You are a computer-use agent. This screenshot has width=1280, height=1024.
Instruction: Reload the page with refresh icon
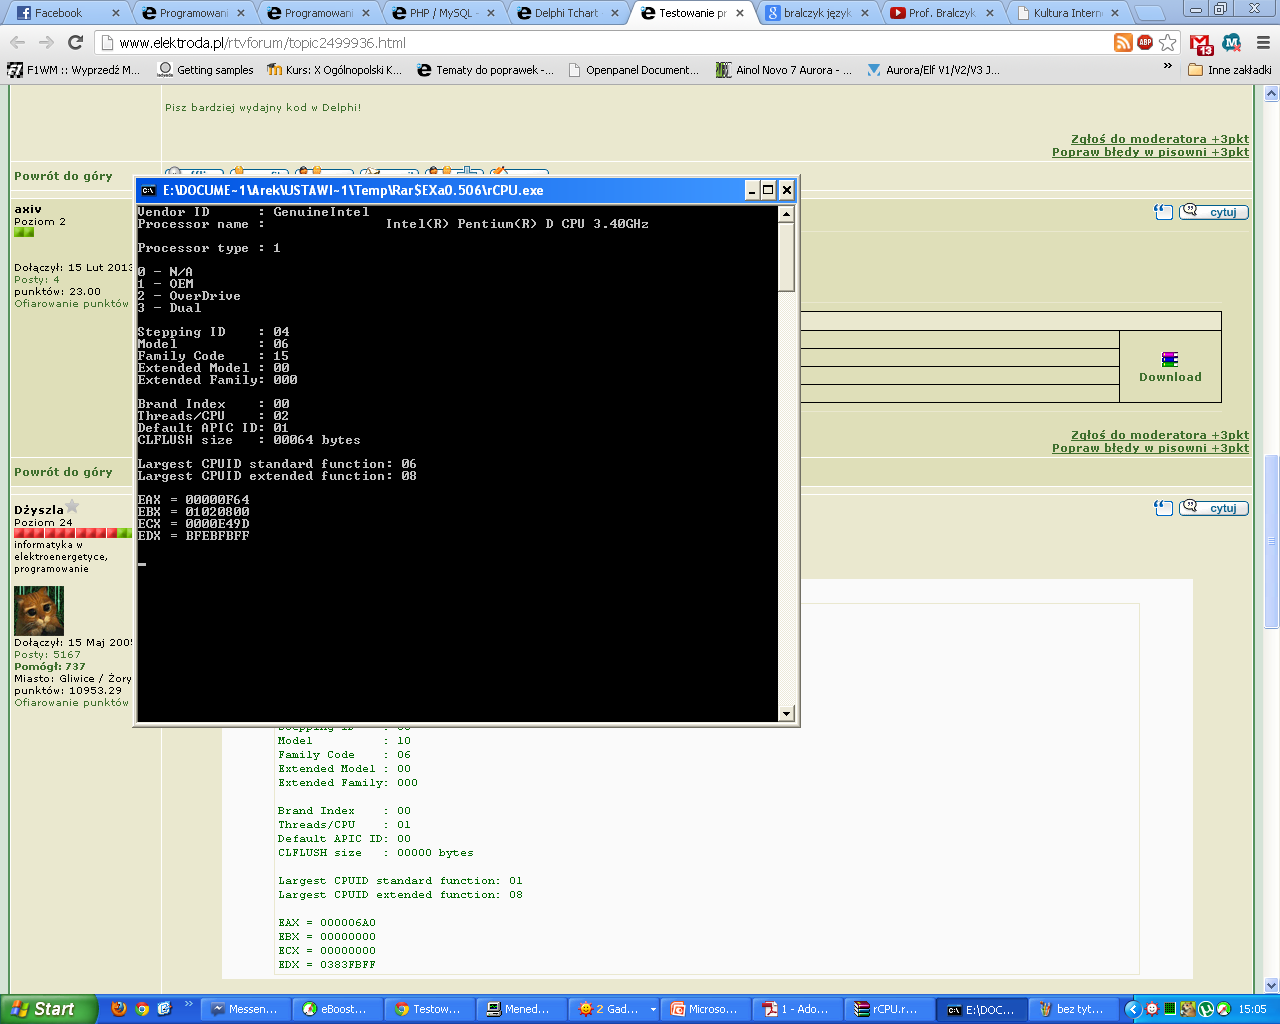(x=75, y=42)
